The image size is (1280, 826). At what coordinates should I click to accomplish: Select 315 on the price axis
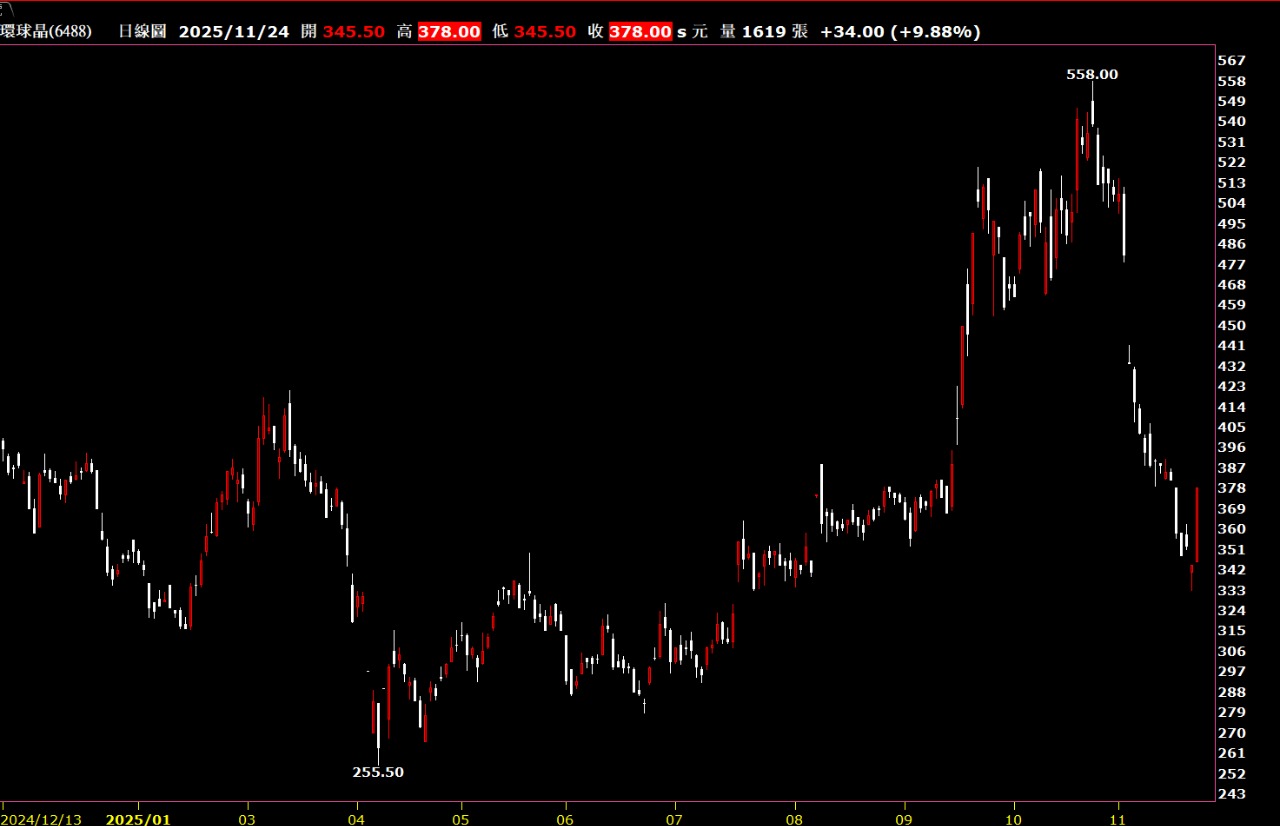pyautogui.click(x=1232, y=631)
